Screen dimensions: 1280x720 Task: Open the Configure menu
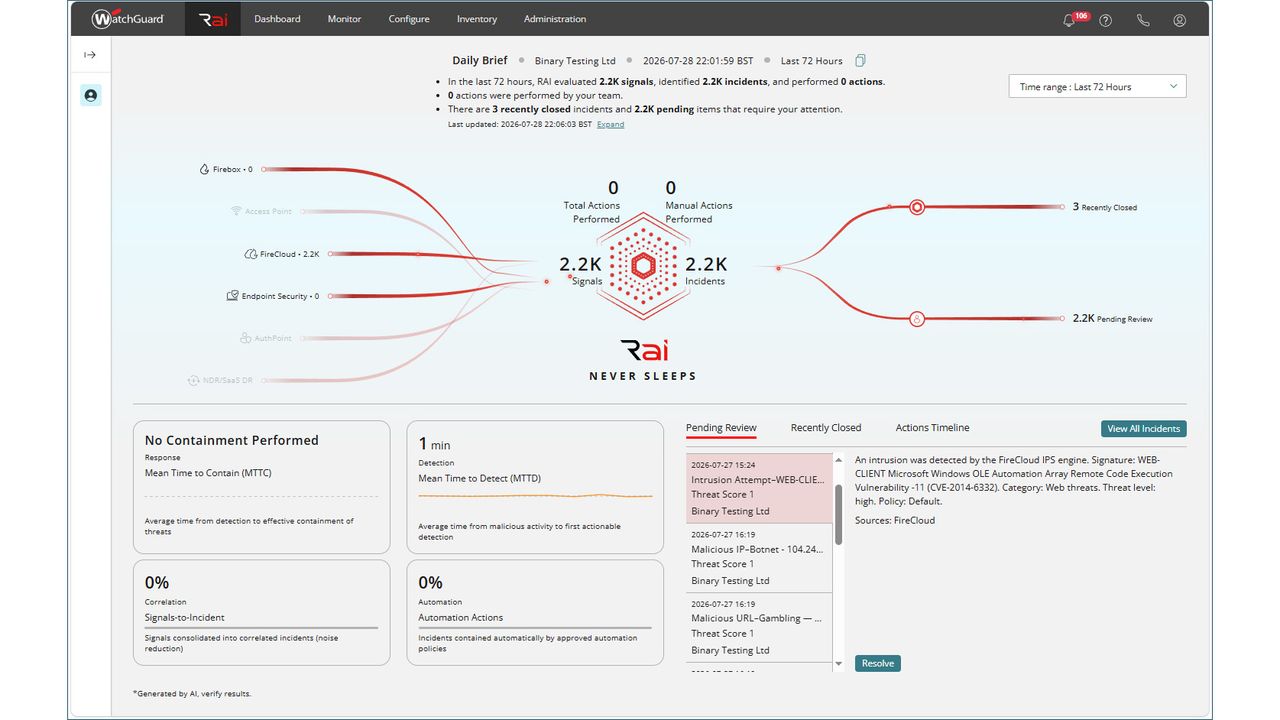tap(409, 19)
